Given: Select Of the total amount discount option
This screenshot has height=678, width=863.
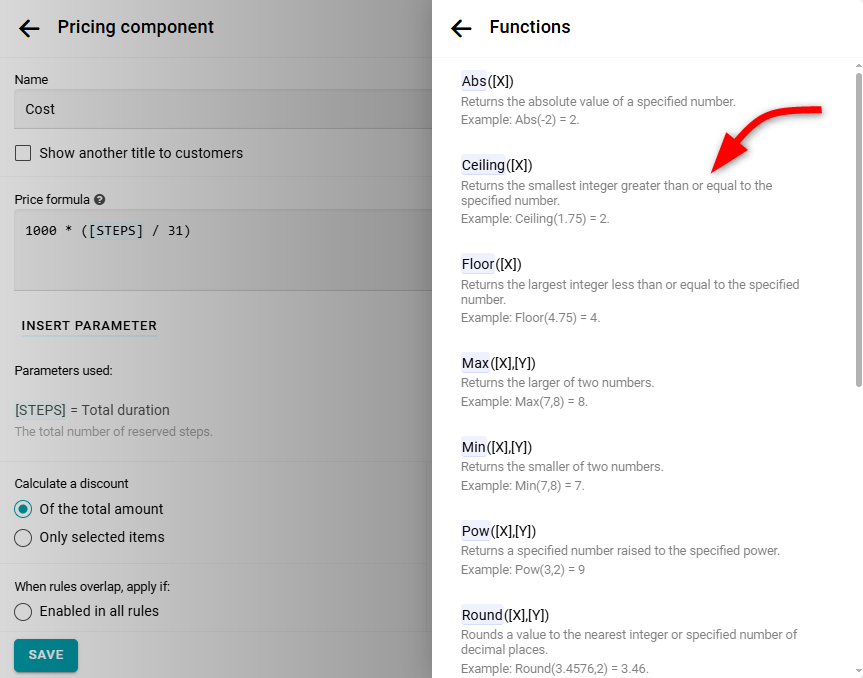Looking at the screenshot, I should pos(23,509).
